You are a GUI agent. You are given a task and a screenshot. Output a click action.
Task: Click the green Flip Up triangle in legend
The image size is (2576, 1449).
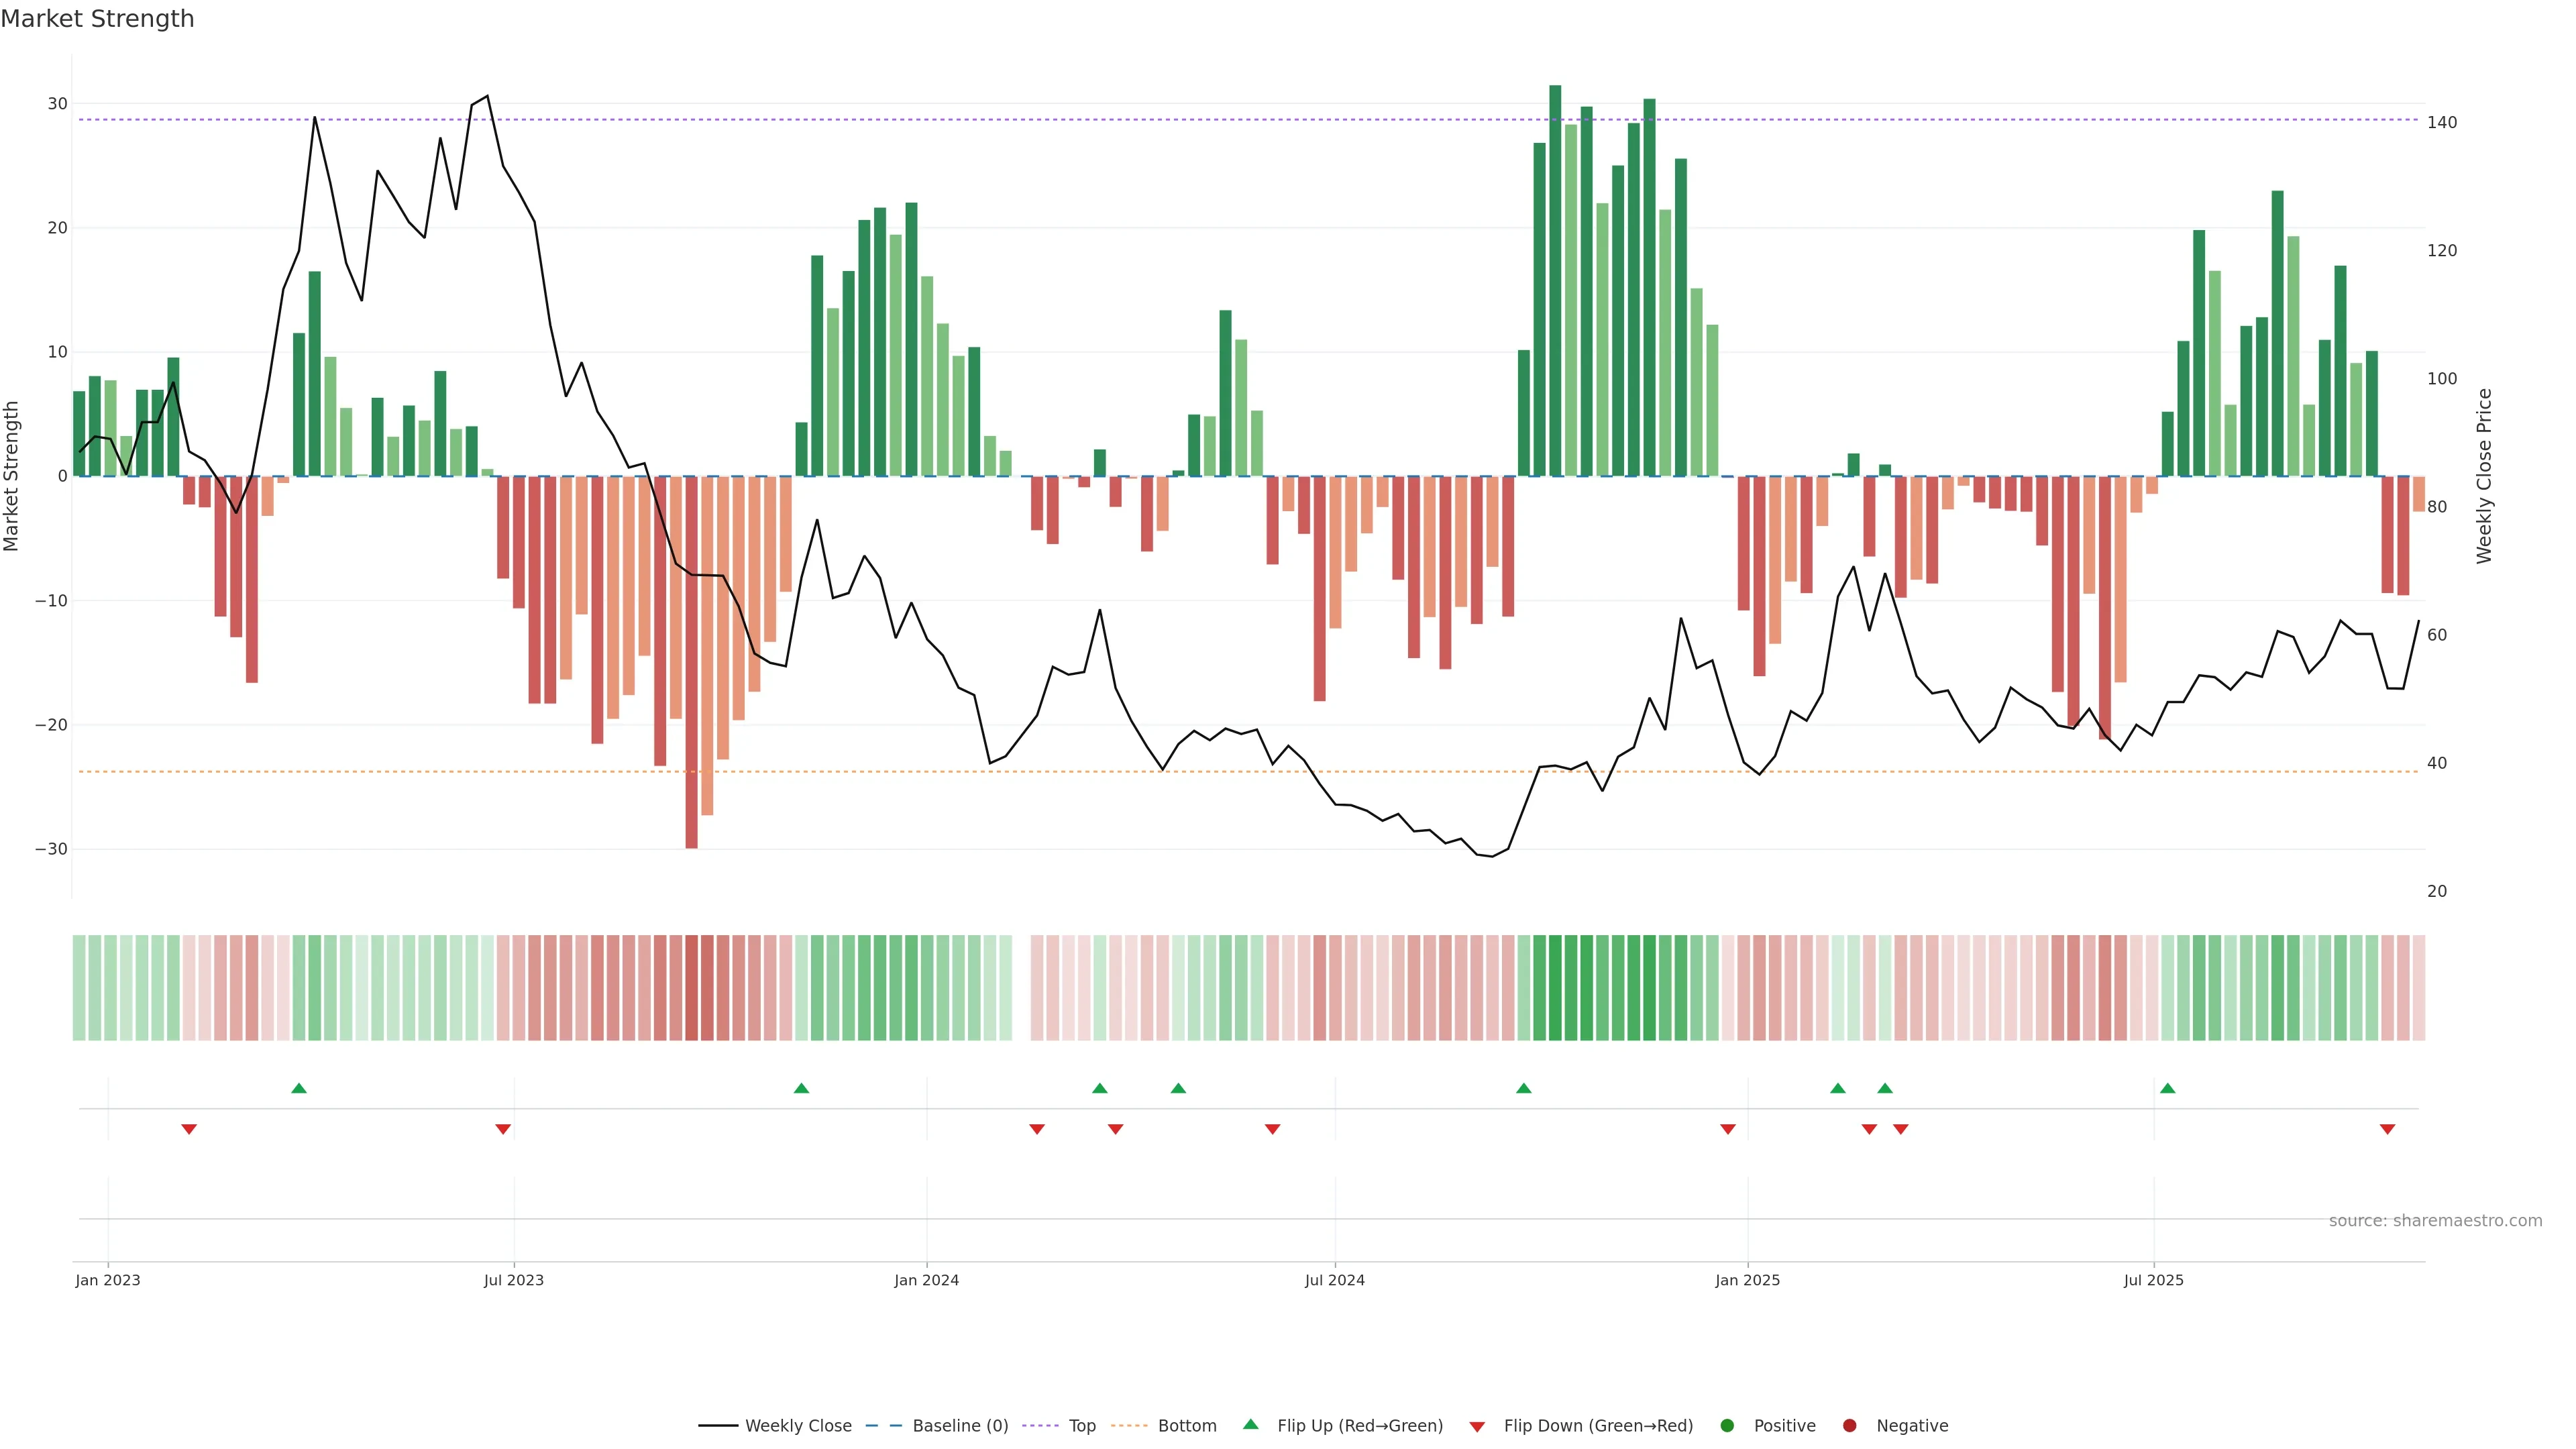[1250, 1424]
